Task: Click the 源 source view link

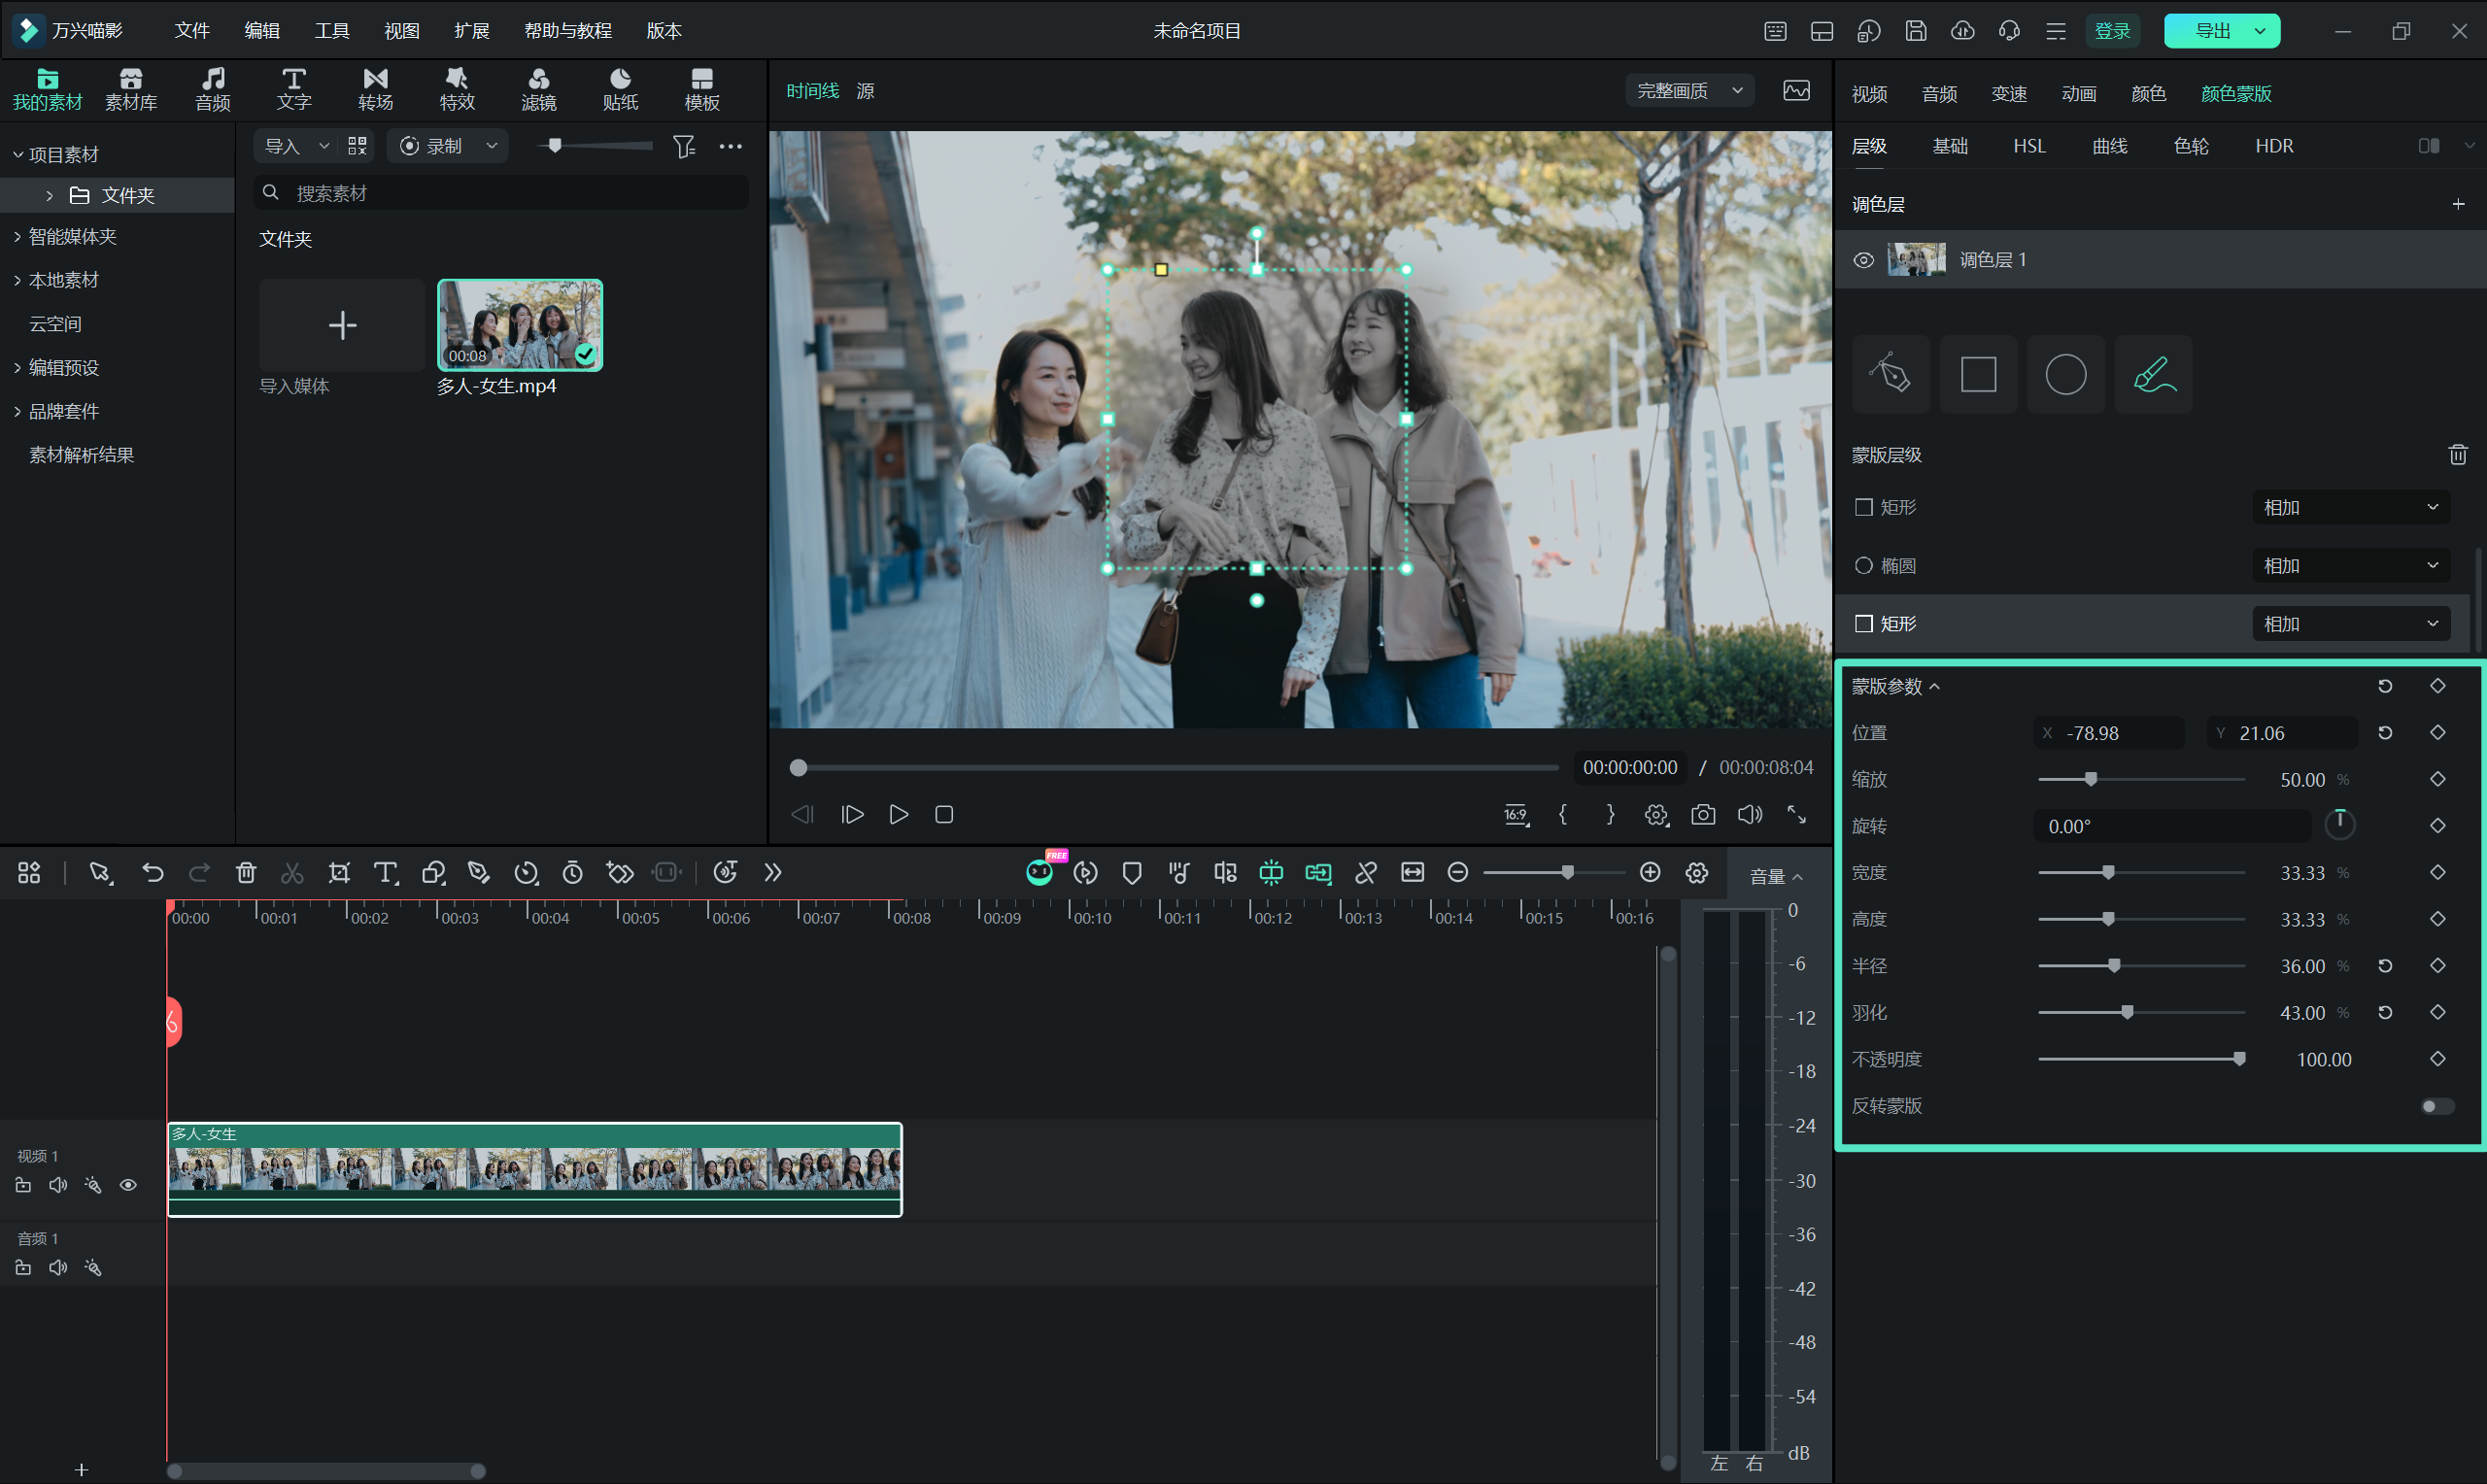Action: (865, 91)
